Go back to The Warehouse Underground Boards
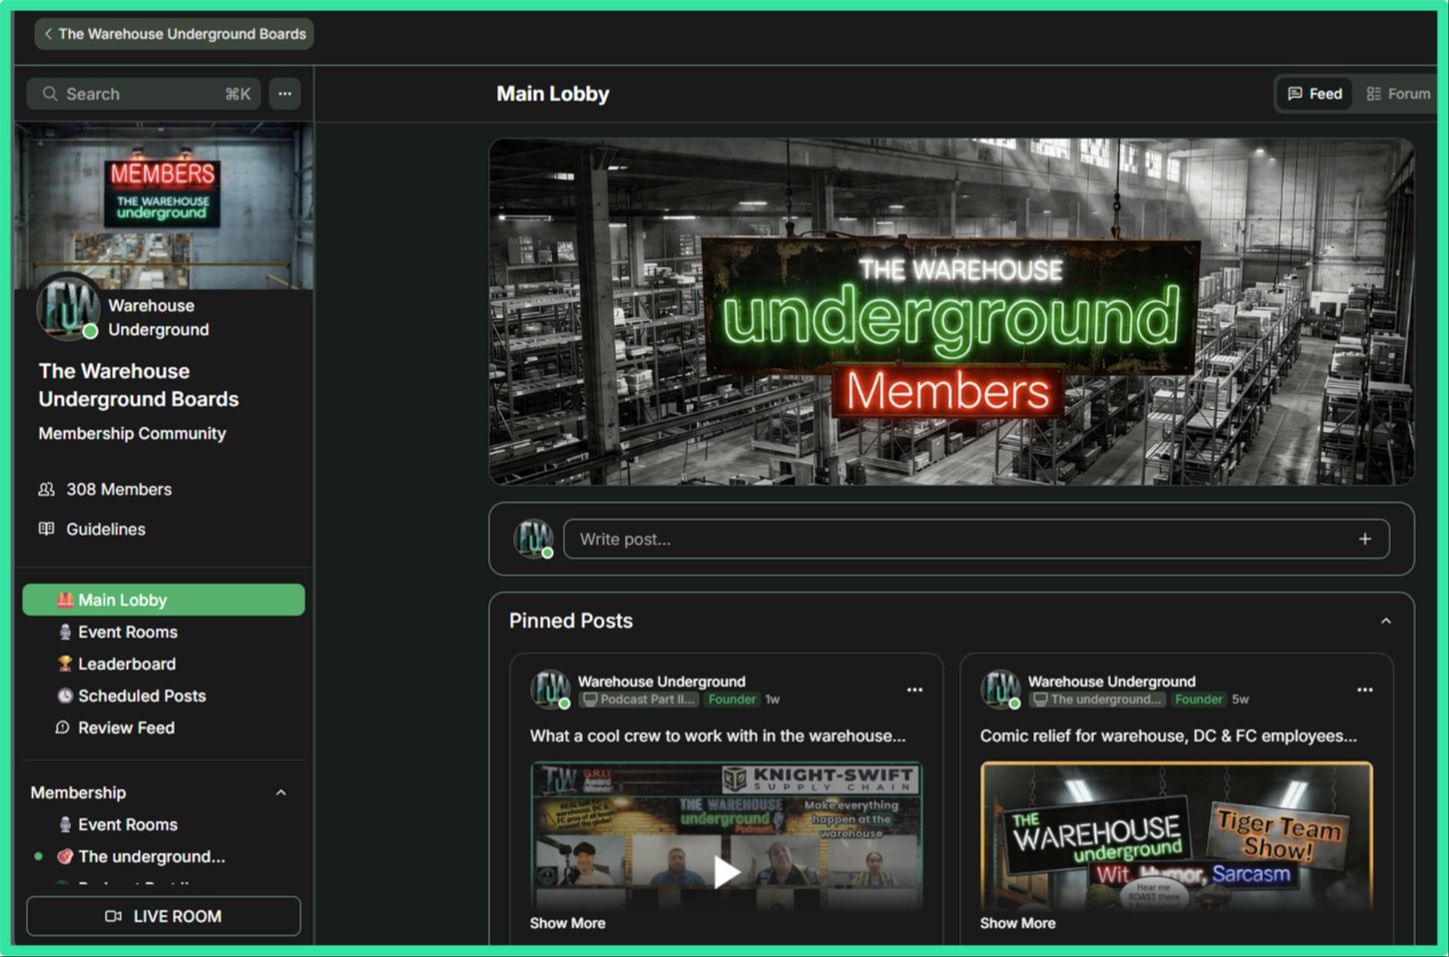The width and height of the screenshot is (1449, 957). coord(174,34)
